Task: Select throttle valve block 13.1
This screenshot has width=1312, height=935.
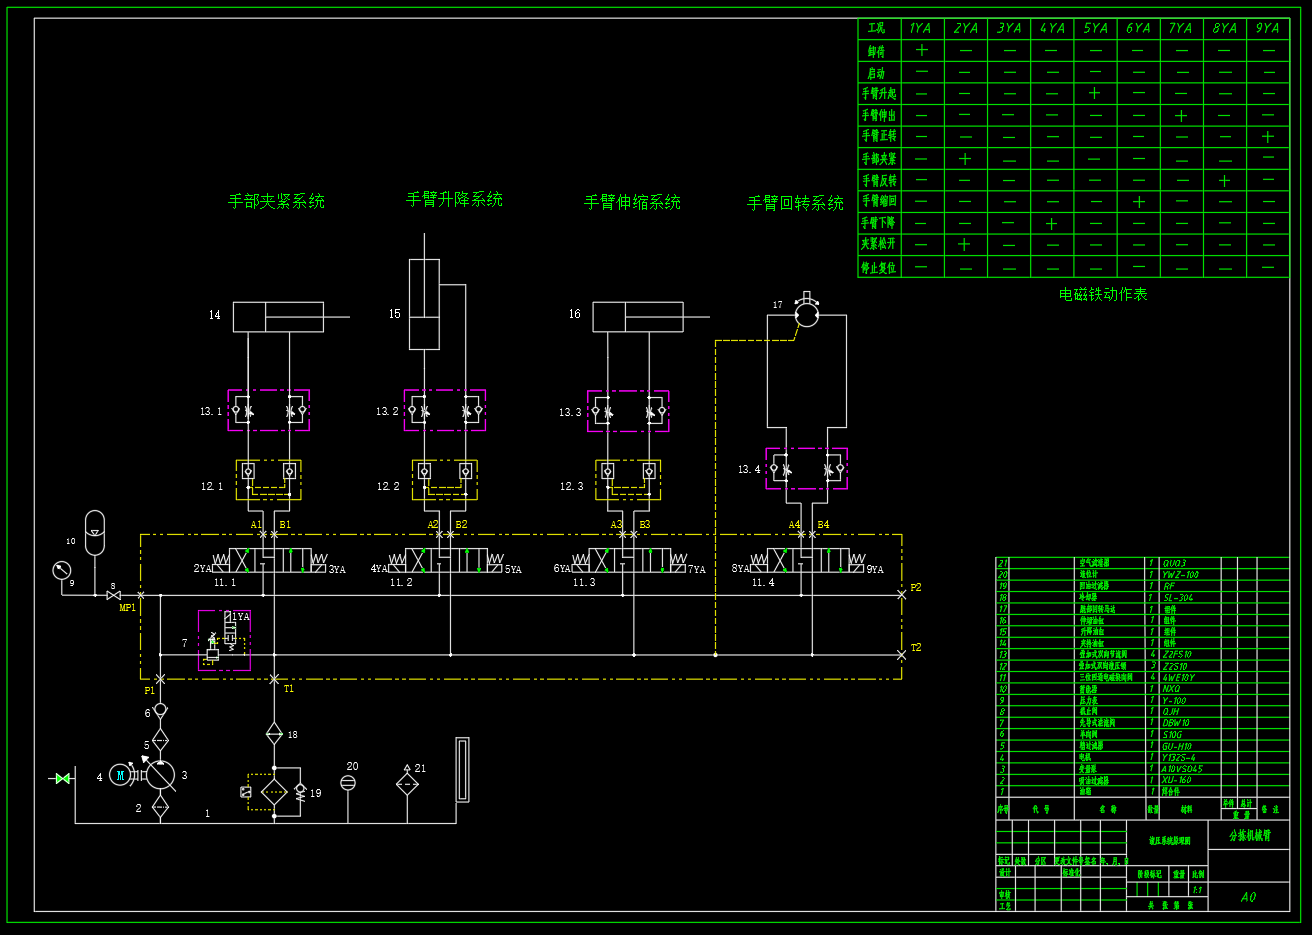Action: (268, 410)
